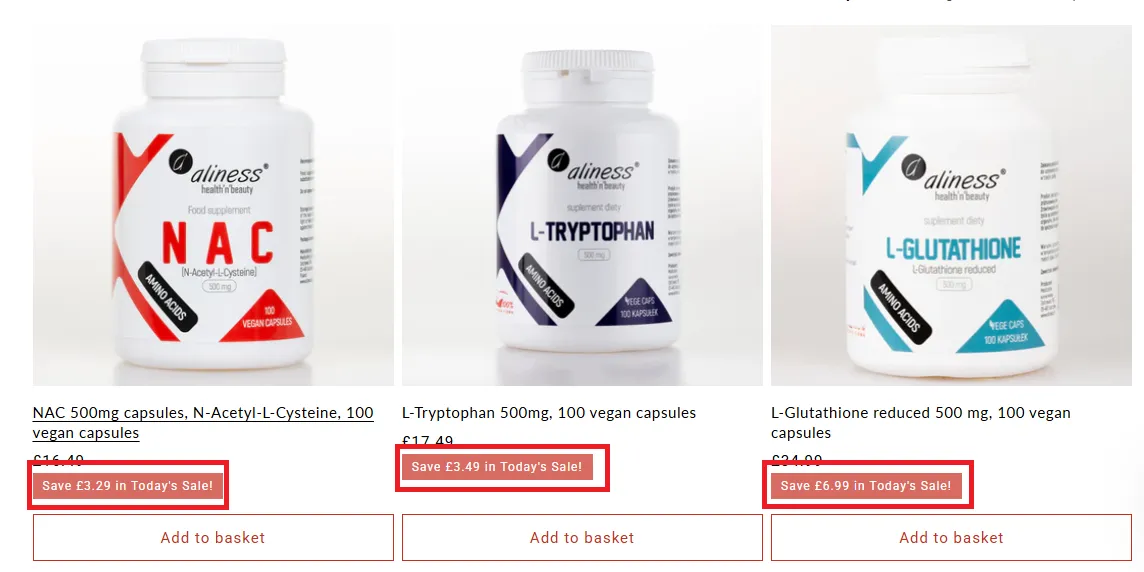Screen dimensions: 1144x572
Task: Select the large L-TRYPTOPHAN text on the bottle image
Action: [x=592, y=232]
